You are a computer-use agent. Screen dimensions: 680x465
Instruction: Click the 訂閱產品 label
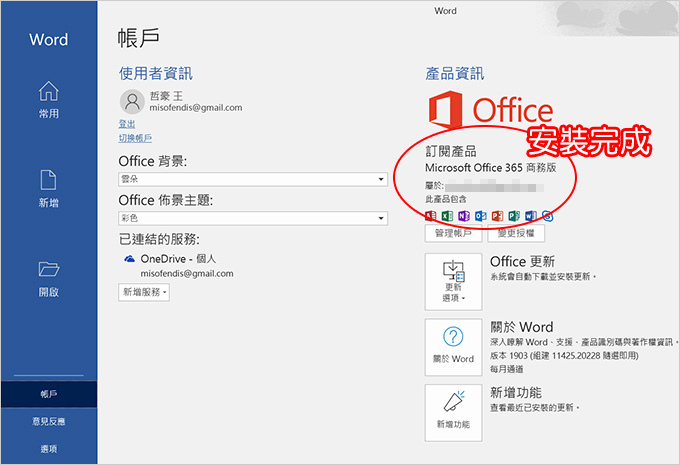pyautogui.click(x=451, y=151)
